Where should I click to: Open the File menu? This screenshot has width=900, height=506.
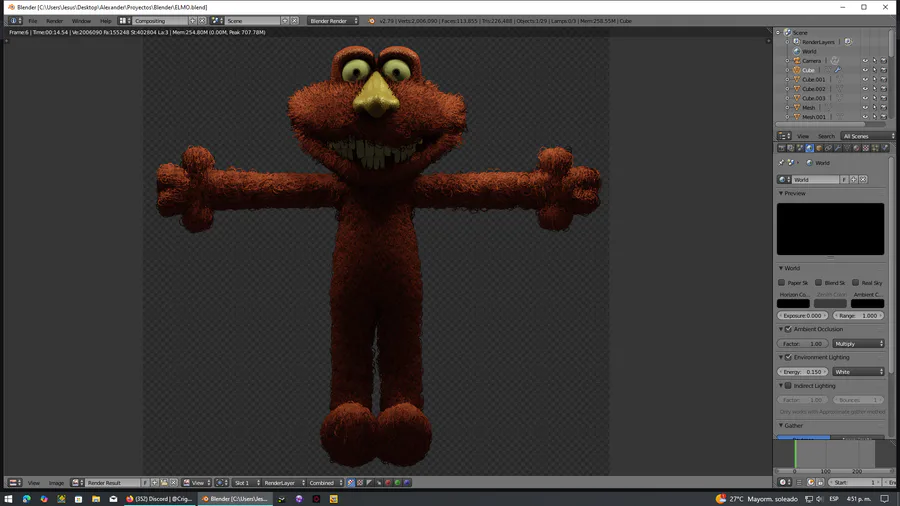(33, 21)
